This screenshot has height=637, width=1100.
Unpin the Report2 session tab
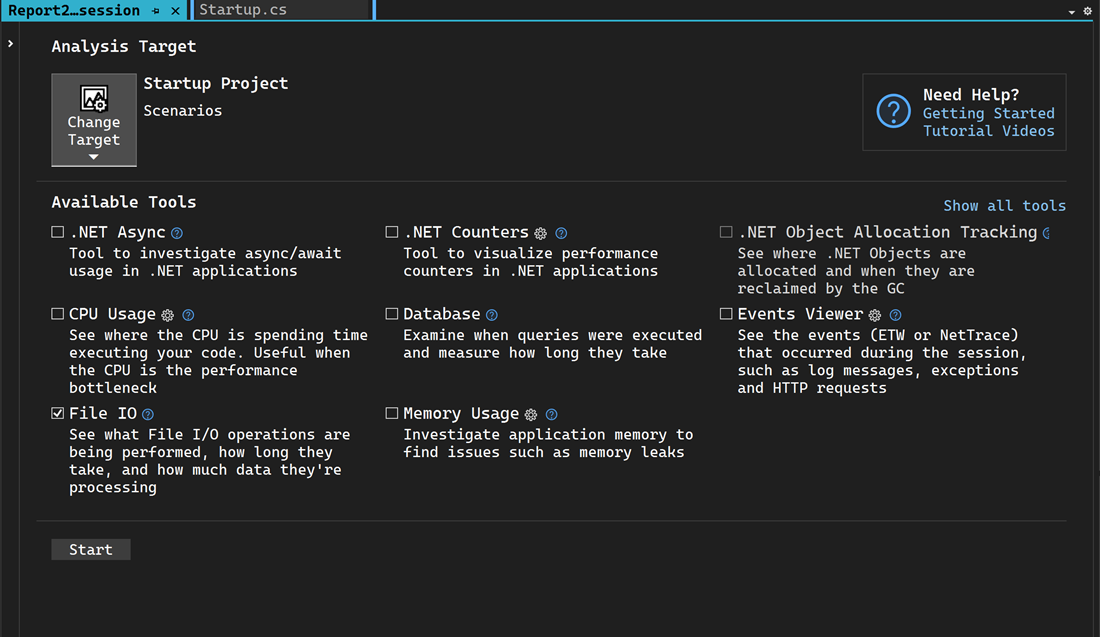(x=158, y=11)
